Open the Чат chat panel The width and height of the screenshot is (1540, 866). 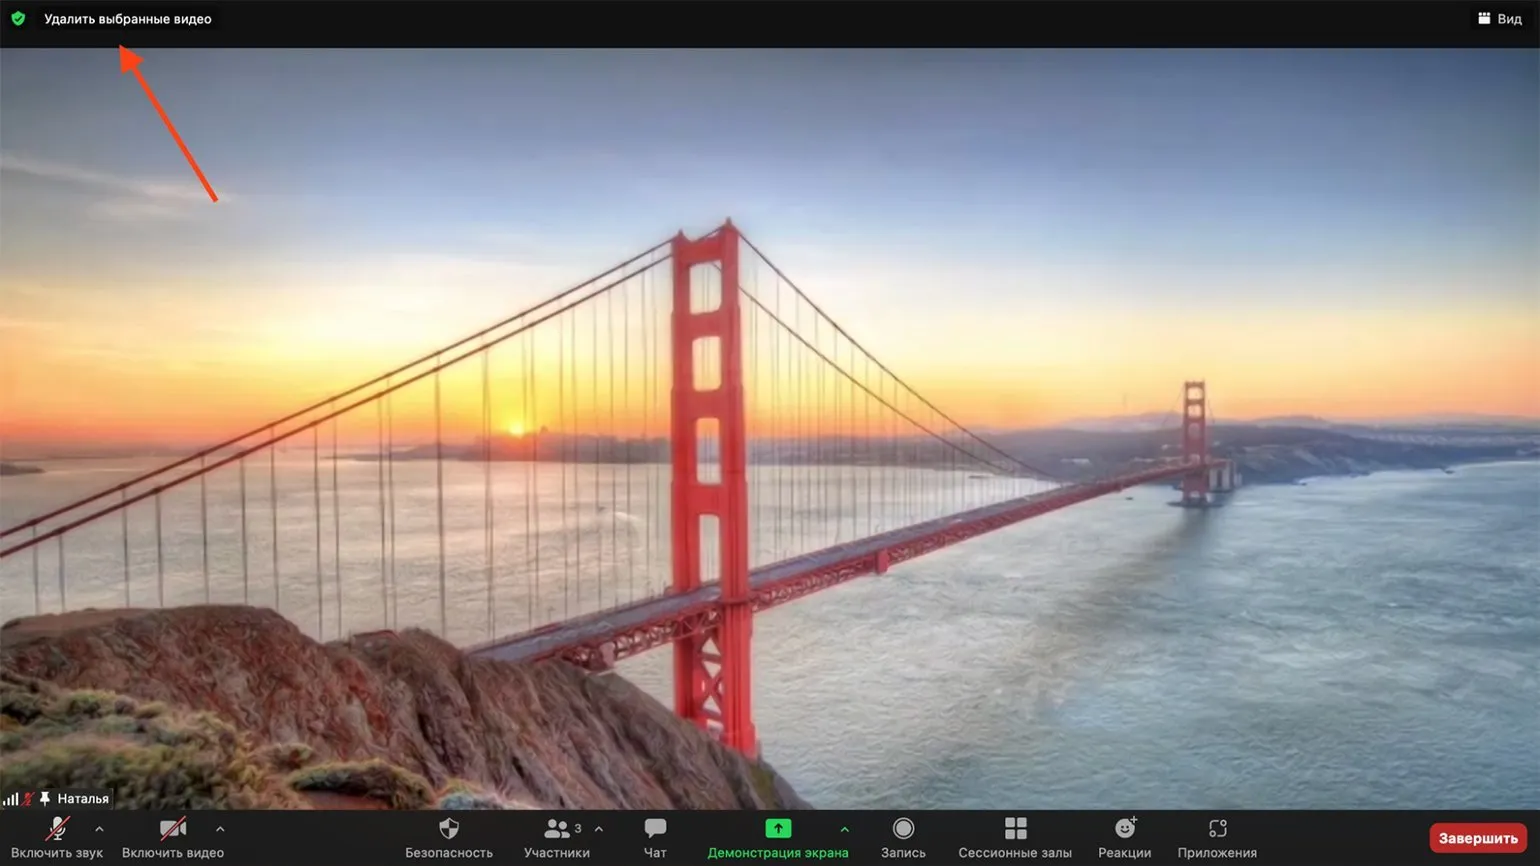[x=655, y=838]
